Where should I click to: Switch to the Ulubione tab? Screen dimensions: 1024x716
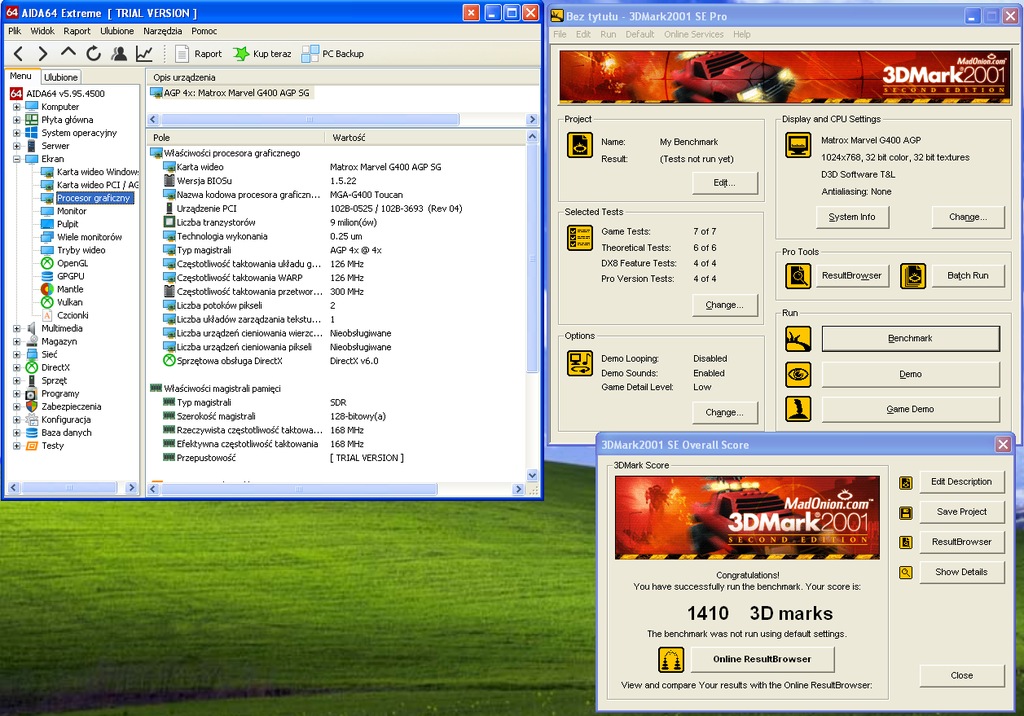[61, 77]
